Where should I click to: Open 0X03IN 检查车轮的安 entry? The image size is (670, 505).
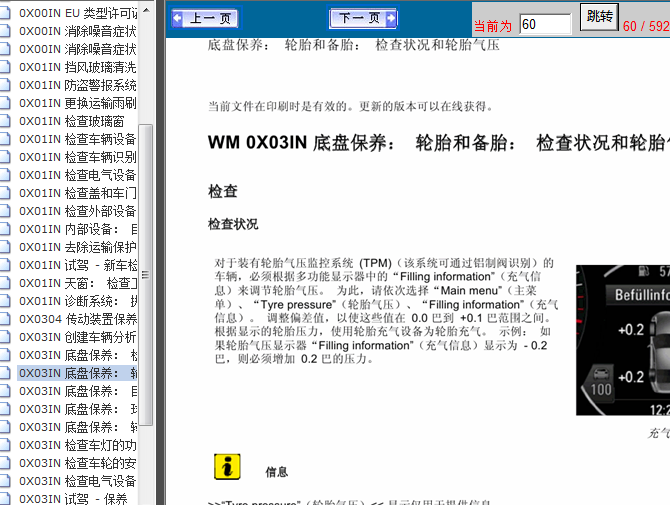78,463
